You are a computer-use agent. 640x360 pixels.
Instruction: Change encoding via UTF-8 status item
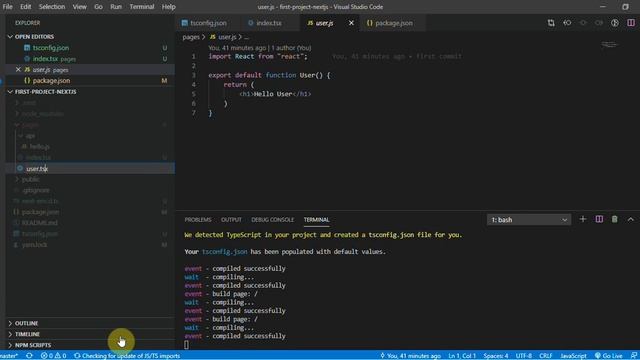coord(524,356)
